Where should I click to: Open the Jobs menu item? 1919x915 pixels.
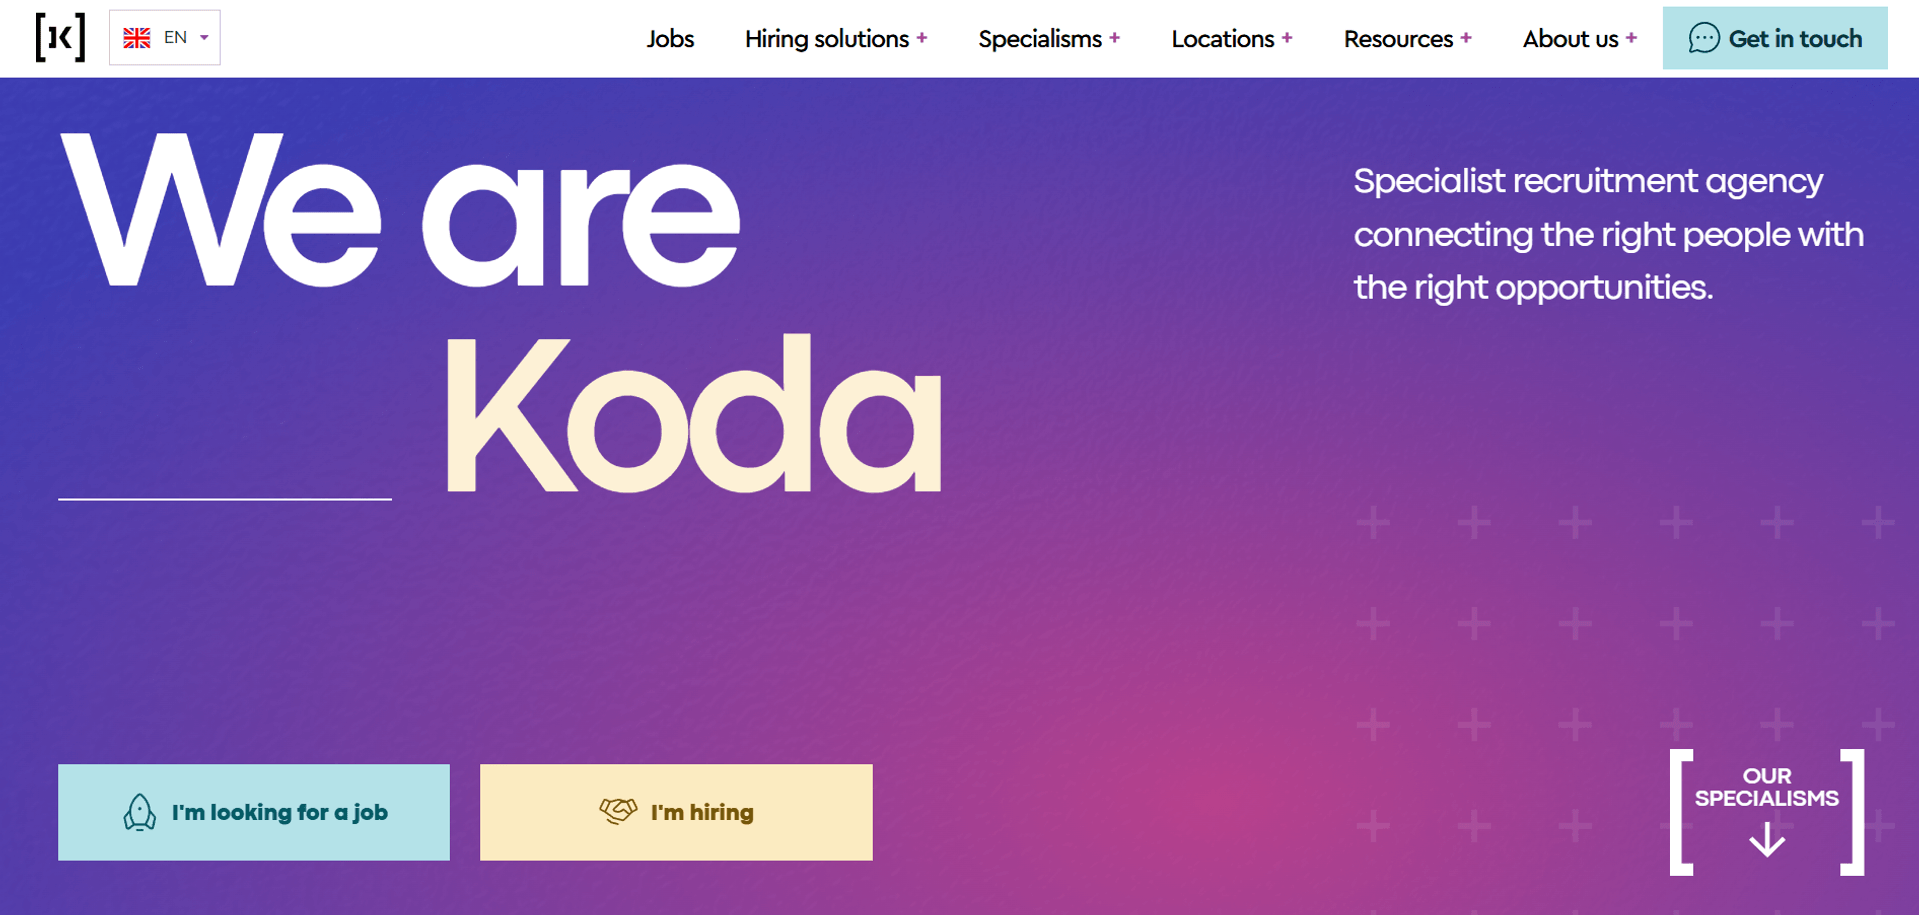(670, 39)
